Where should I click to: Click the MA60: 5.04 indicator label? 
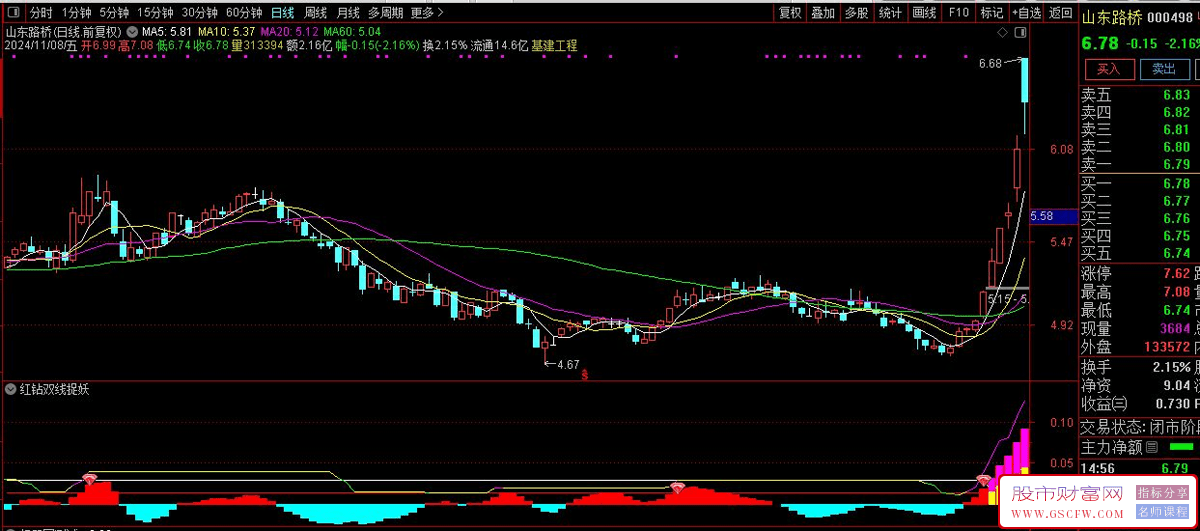352,32
